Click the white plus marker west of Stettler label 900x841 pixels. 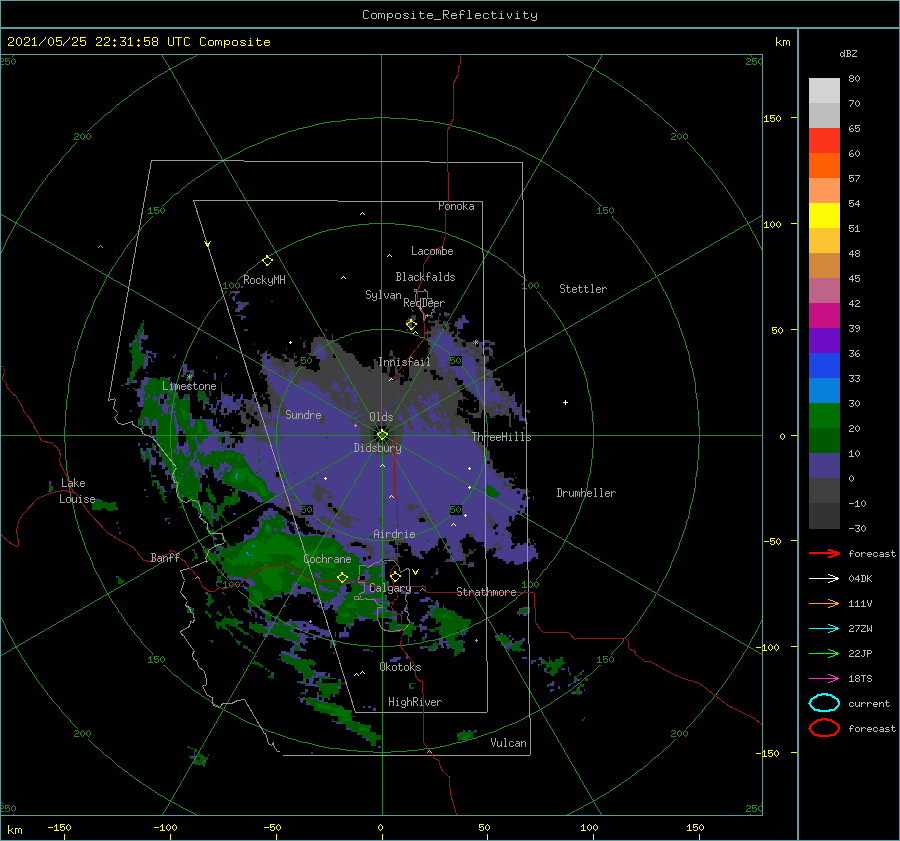pos(565,402)
